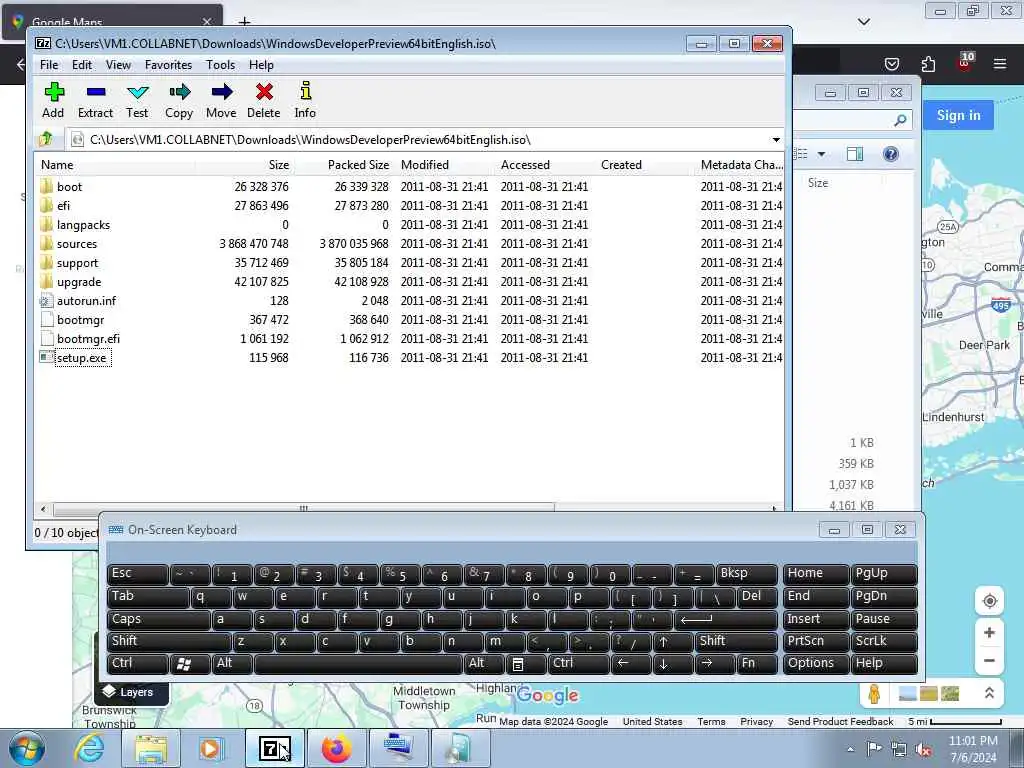
Task: Open the Firefox taskbar icon
Action: click(336, 748)
